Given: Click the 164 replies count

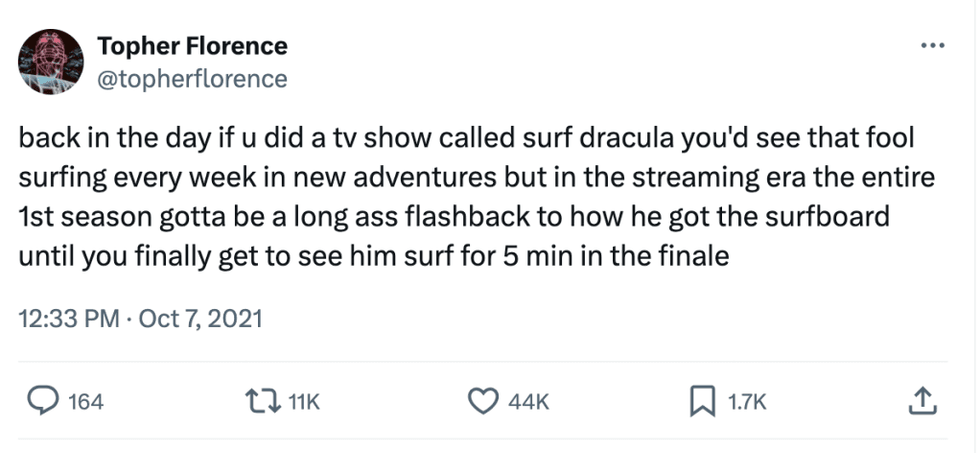Looking at the screenshot, I should pos(86,403).
